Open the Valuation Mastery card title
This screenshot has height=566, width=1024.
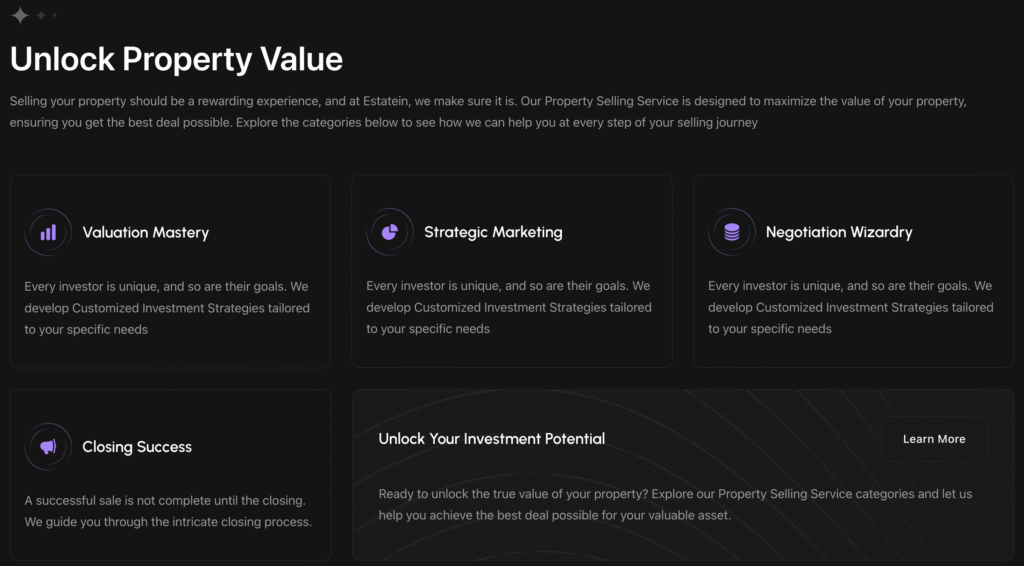coord(146,232)
